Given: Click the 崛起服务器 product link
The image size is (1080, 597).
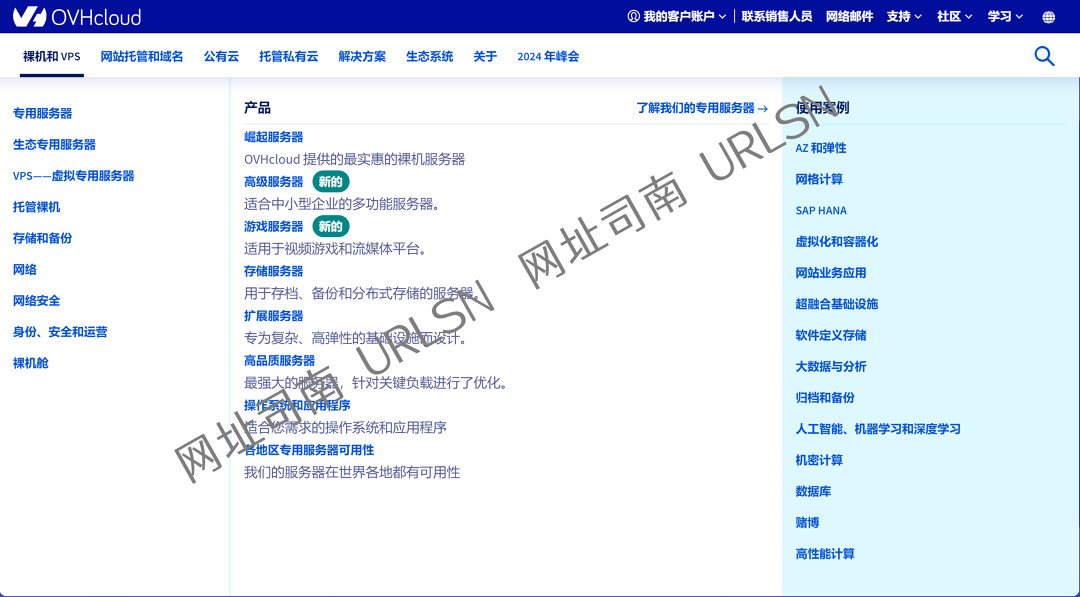Looking at the screenshot, I should coord(273,137).
